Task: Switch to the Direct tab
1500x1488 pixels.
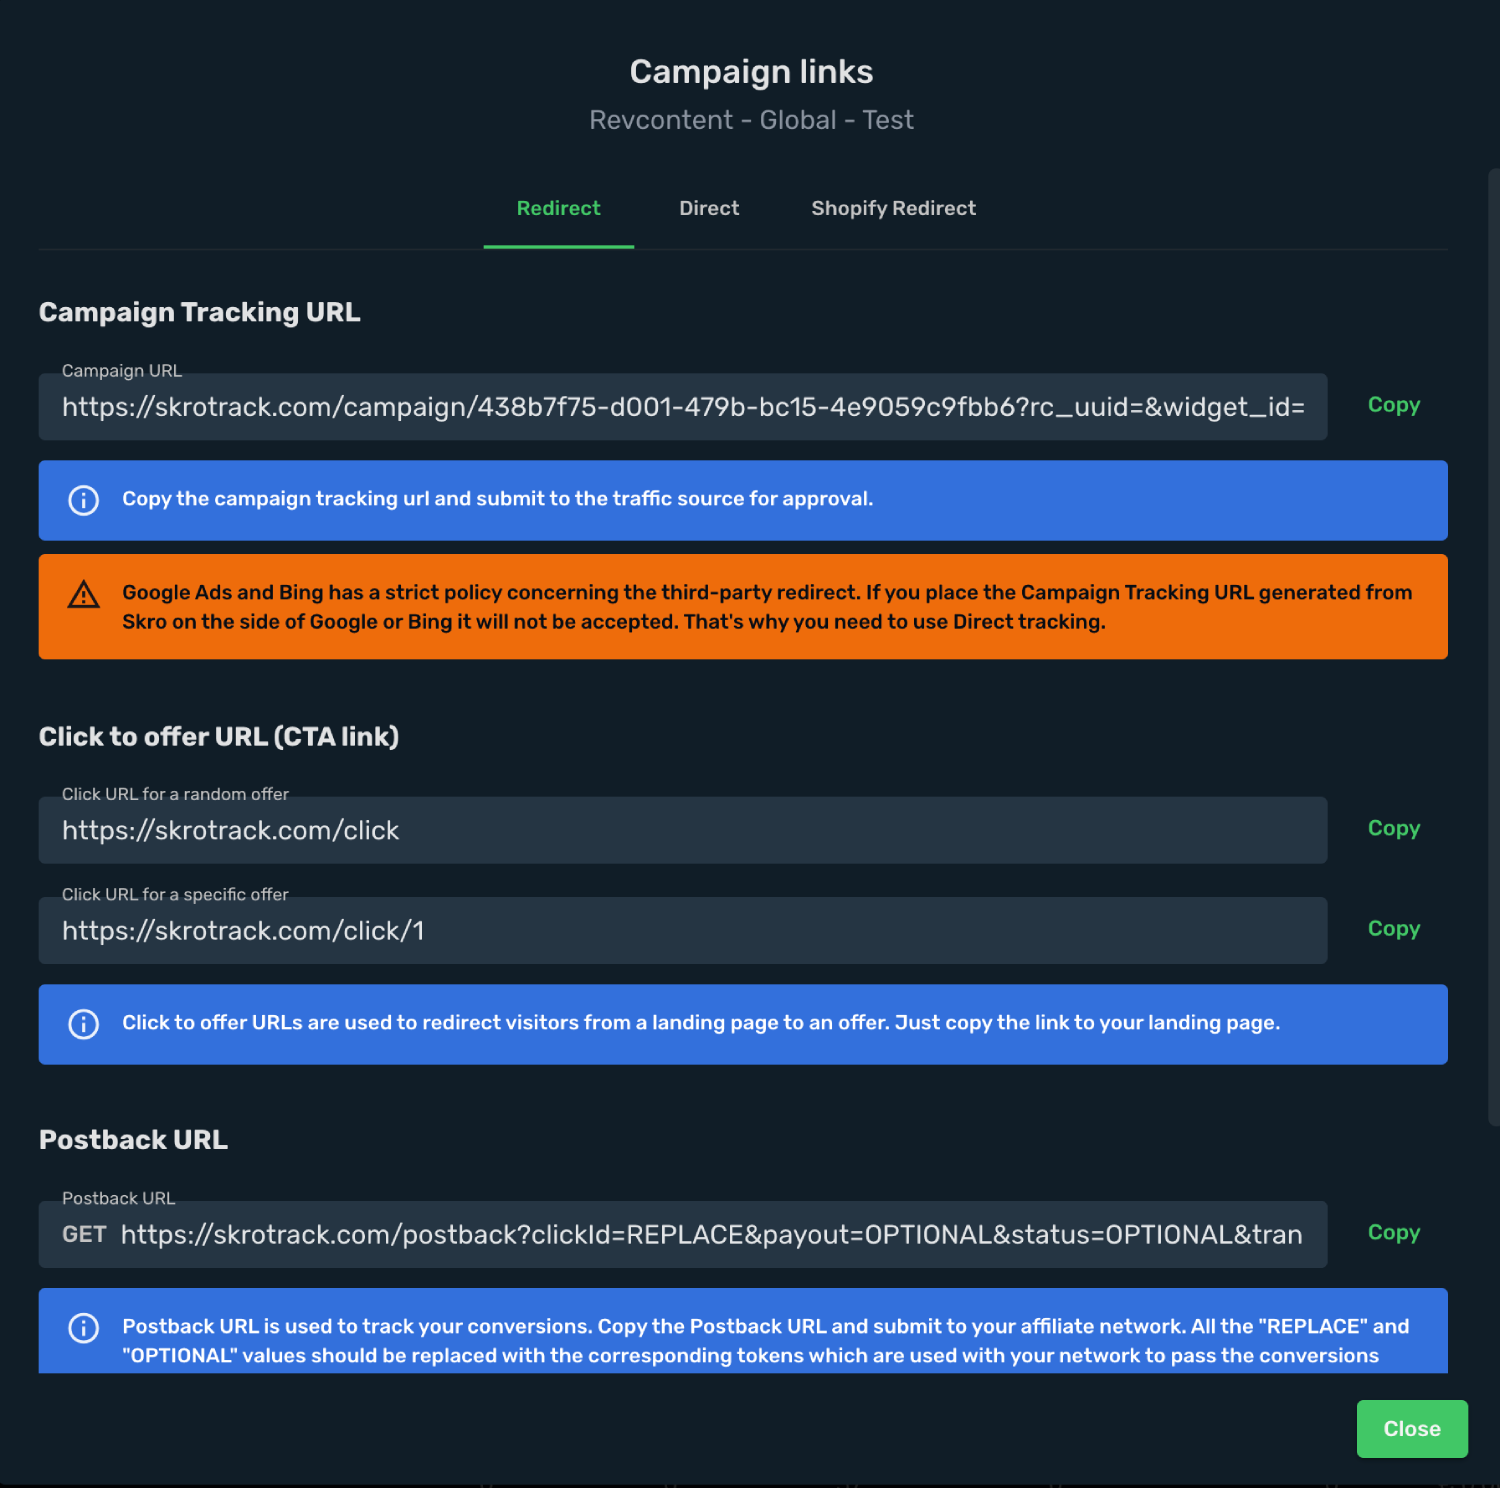Action: point(709,208)
